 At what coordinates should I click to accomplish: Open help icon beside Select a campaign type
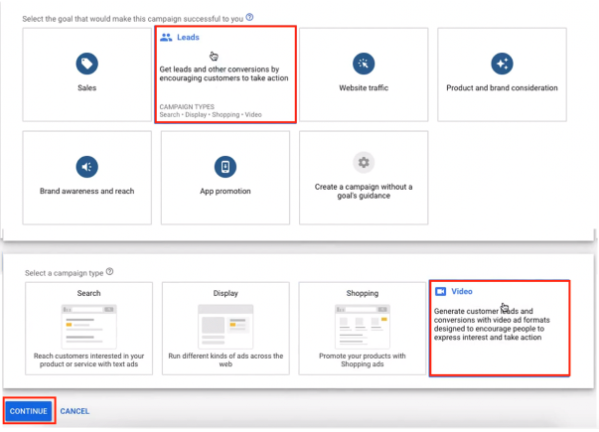coord(110,272)
